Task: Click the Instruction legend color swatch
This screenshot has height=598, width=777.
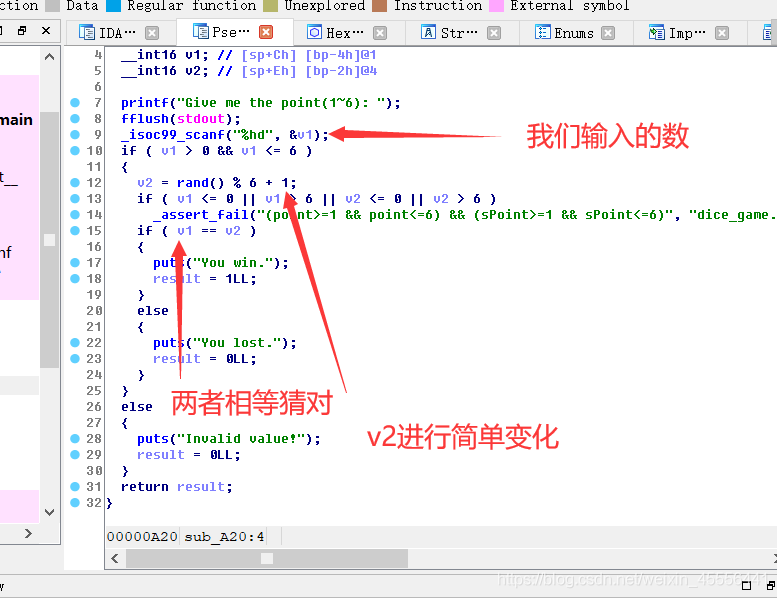Action: pos(379,5)
